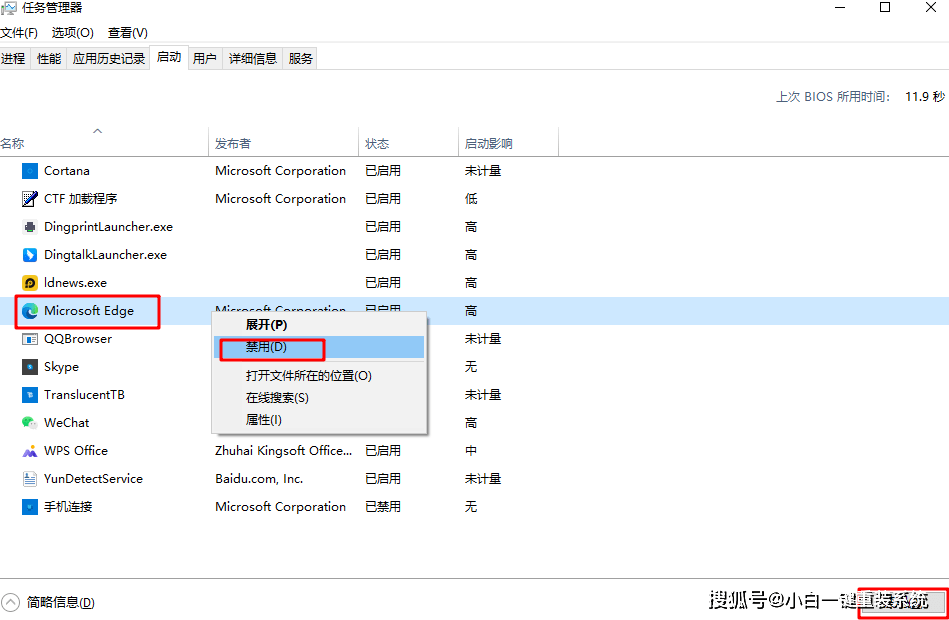Choose 展开(P) in context menu
Screen dimensions: 949x620
[319, 325]
